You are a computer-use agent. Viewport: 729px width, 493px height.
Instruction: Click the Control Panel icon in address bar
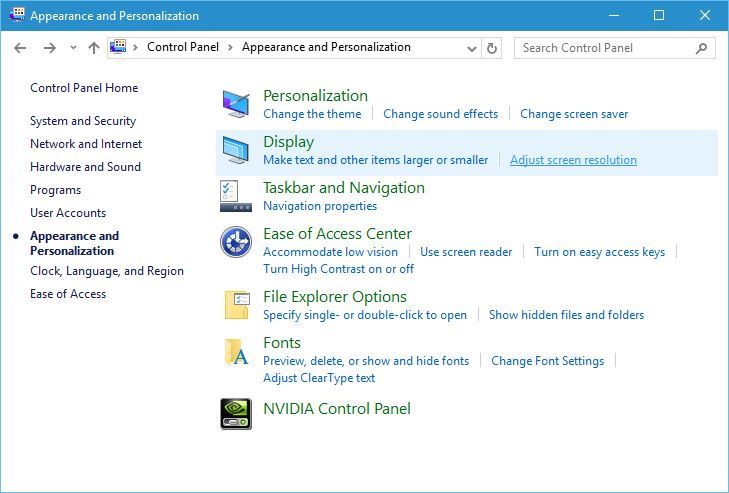(x=118, y=47)
